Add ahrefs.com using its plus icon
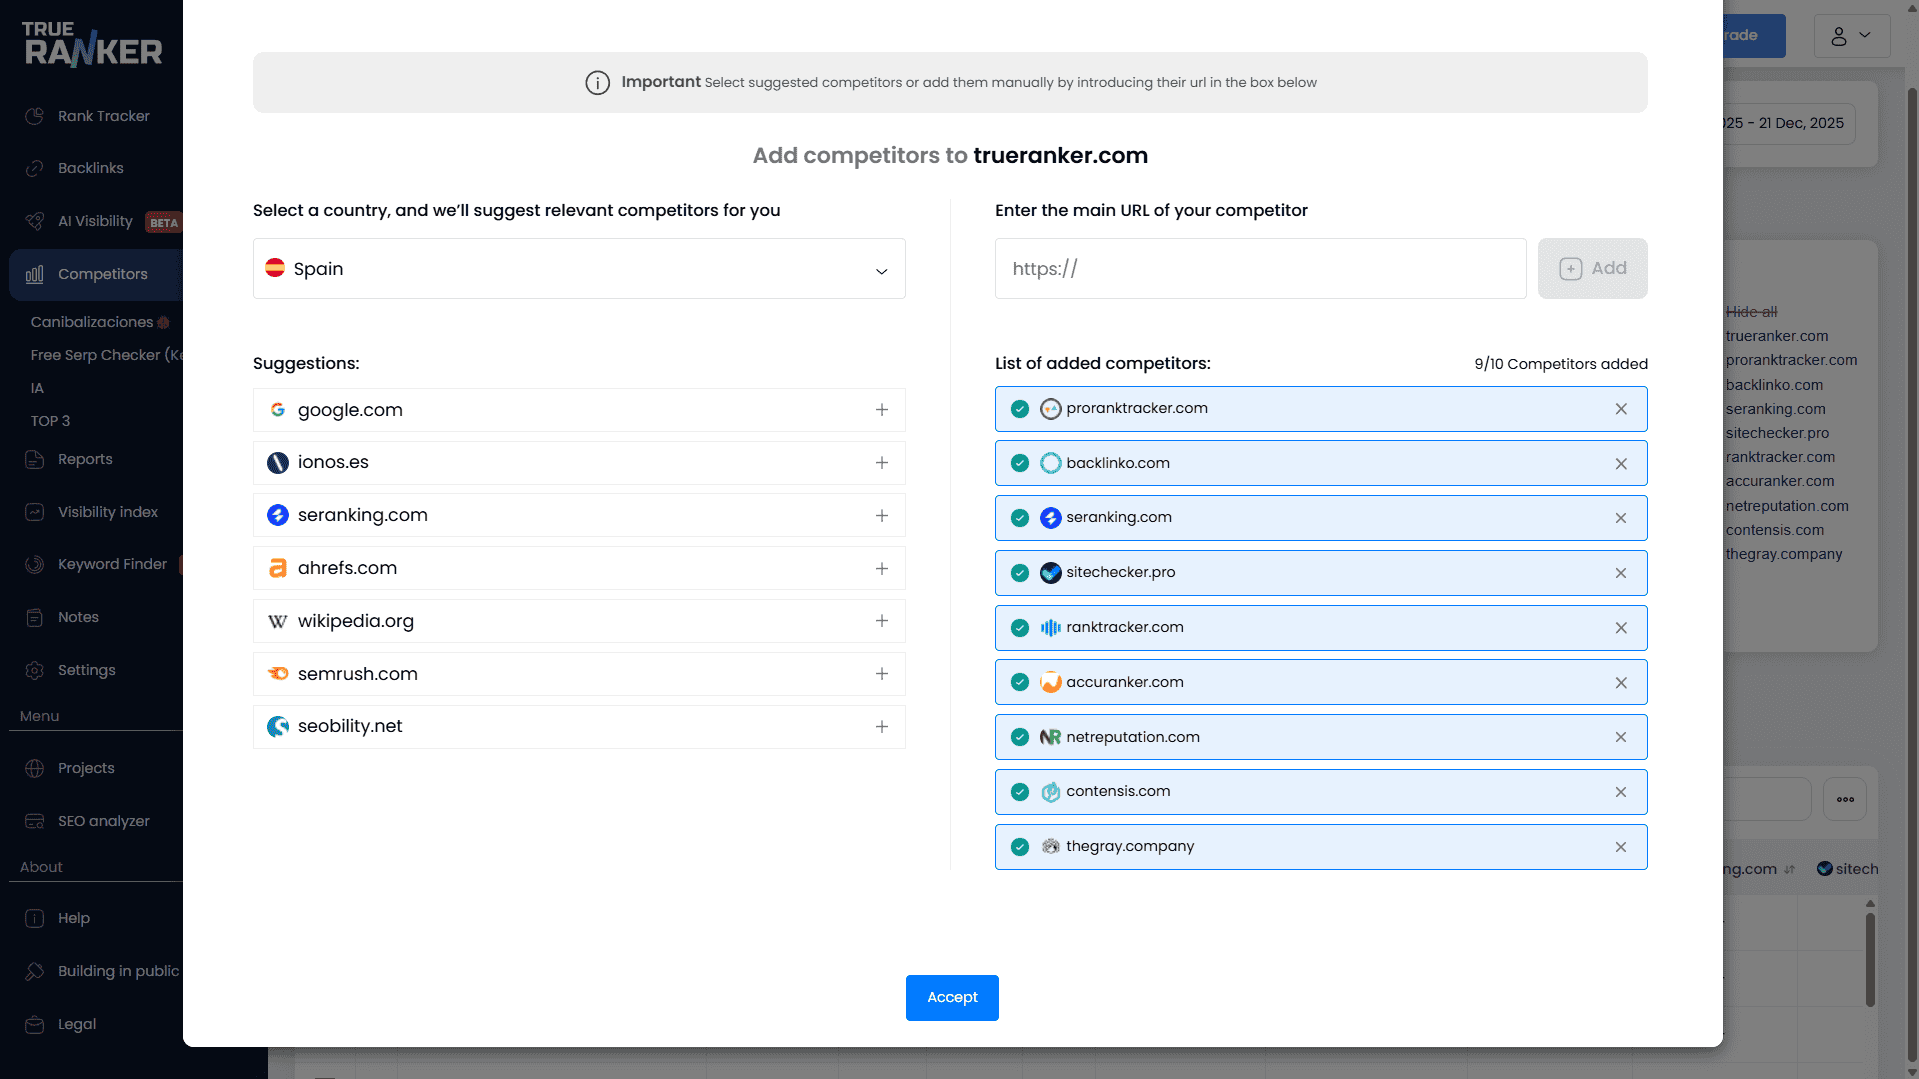 881,568
